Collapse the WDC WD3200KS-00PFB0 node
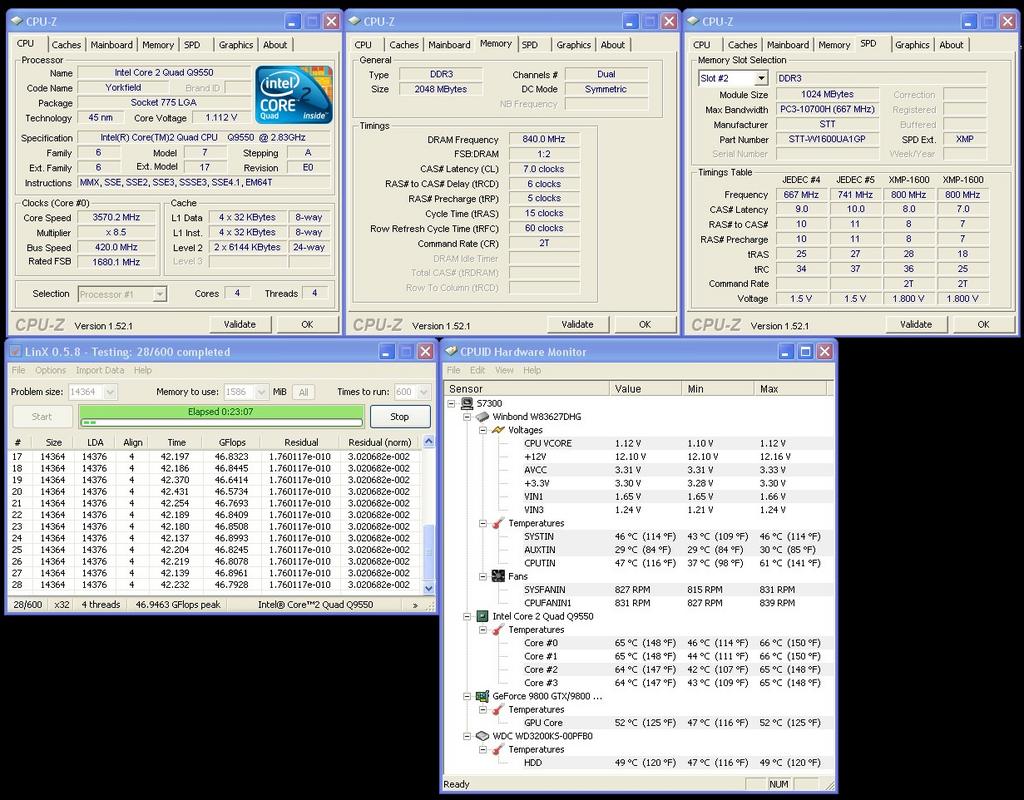Screen dimensions: 1024x800 click(x=467, y=736)
